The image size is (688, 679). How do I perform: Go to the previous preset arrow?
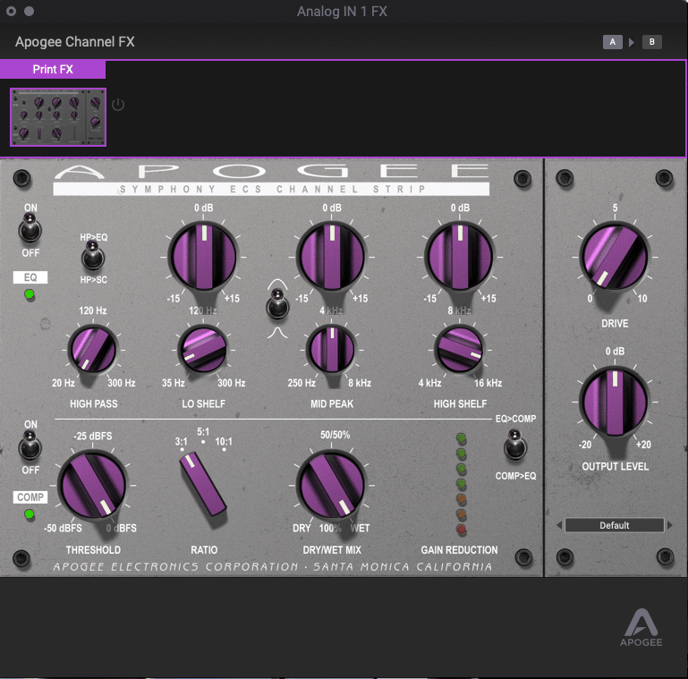coord(559,525)
